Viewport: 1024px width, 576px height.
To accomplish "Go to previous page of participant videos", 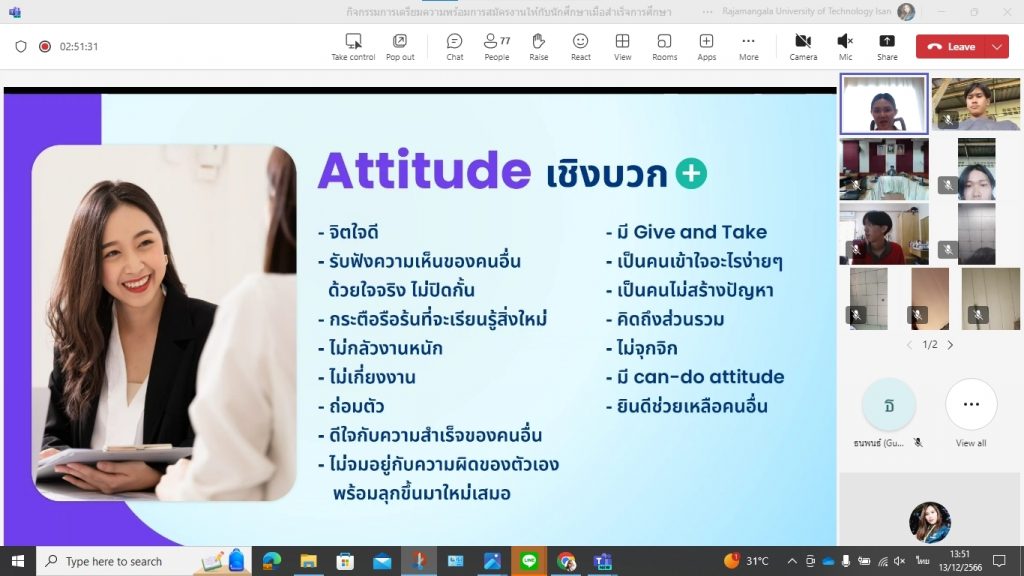I will 909,345.
